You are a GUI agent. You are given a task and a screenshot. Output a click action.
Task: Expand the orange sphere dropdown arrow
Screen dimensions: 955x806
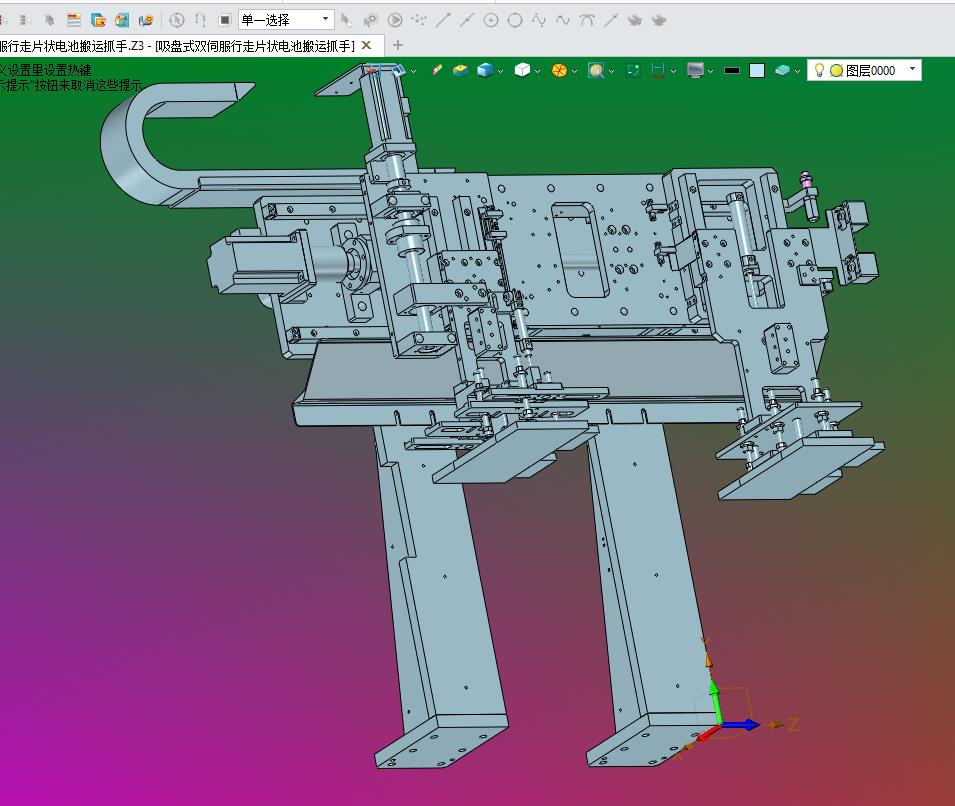point(574,71)
